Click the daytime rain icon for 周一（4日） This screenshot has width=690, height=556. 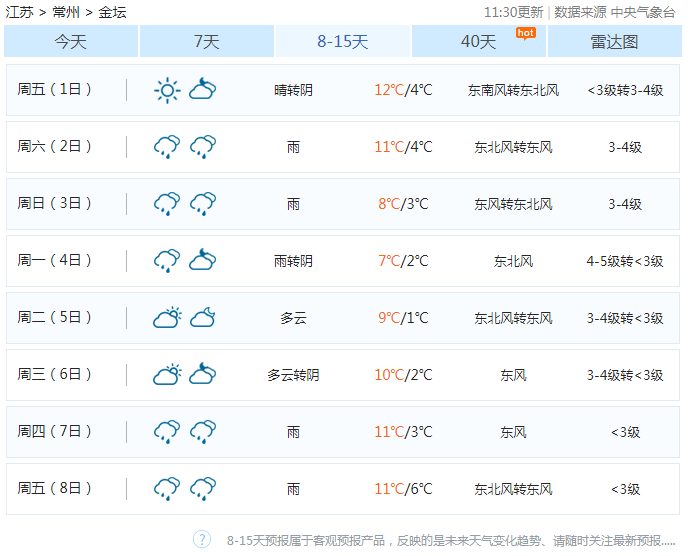167,261
